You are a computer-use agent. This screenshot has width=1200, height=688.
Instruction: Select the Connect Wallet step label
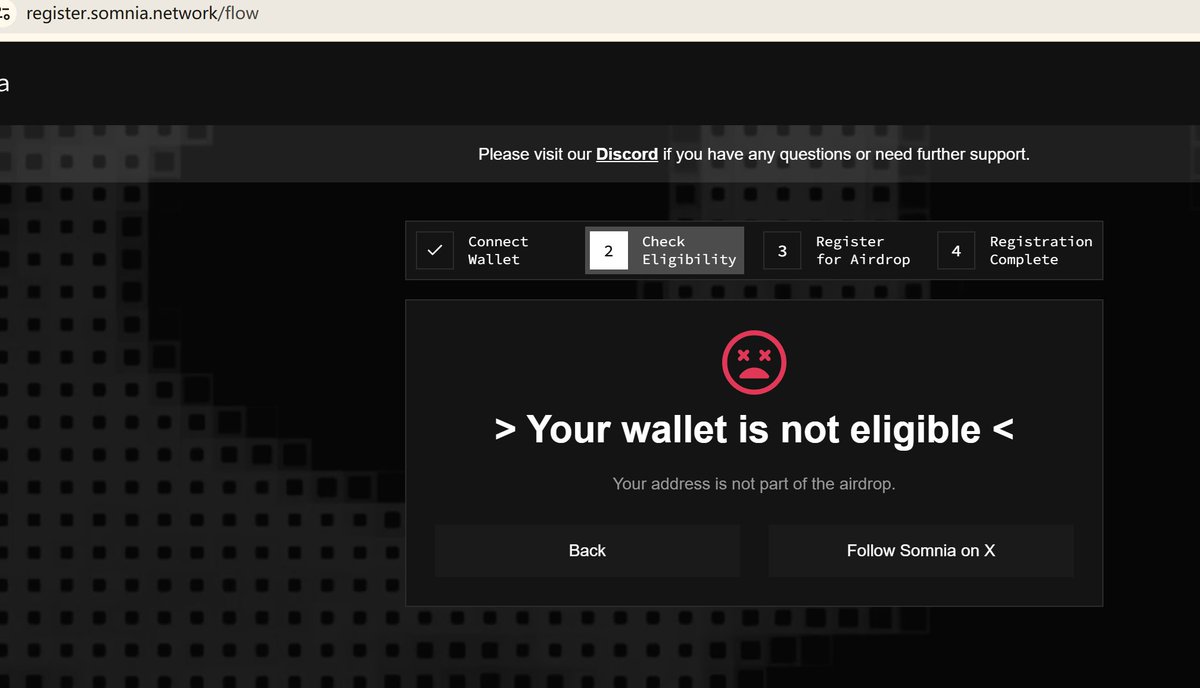point(498,250)
